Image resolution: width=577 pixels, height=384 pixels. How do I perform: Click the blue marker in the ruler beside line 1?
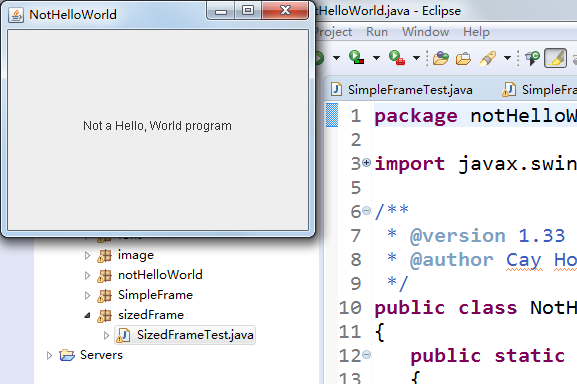332,115
